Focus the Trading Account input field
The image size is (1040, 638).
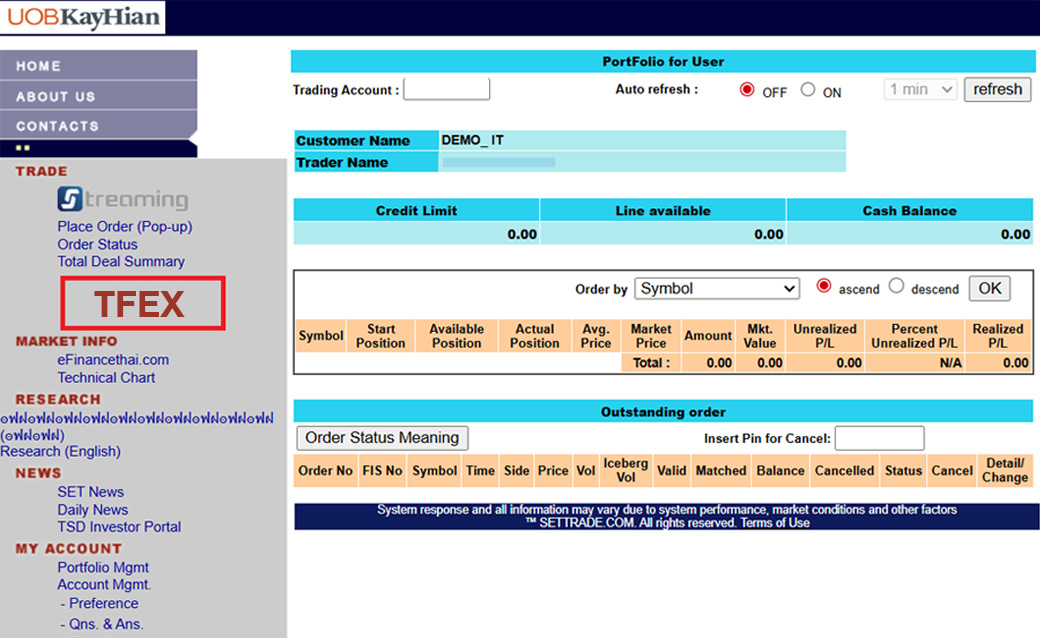446,89
